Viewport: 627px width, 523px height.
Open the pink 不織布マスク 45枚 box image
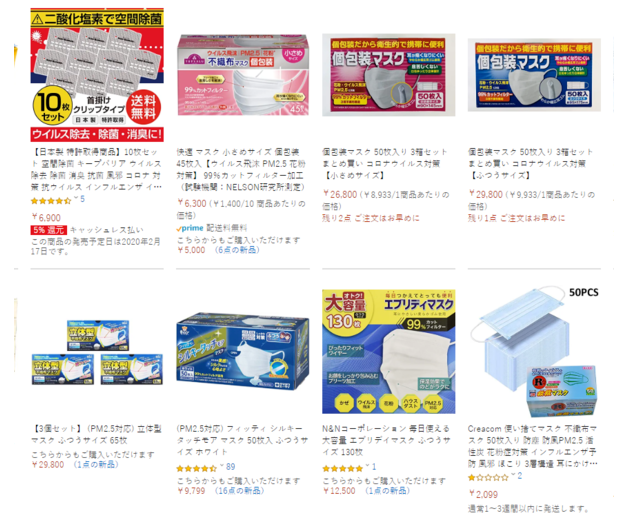pos(243,75)
